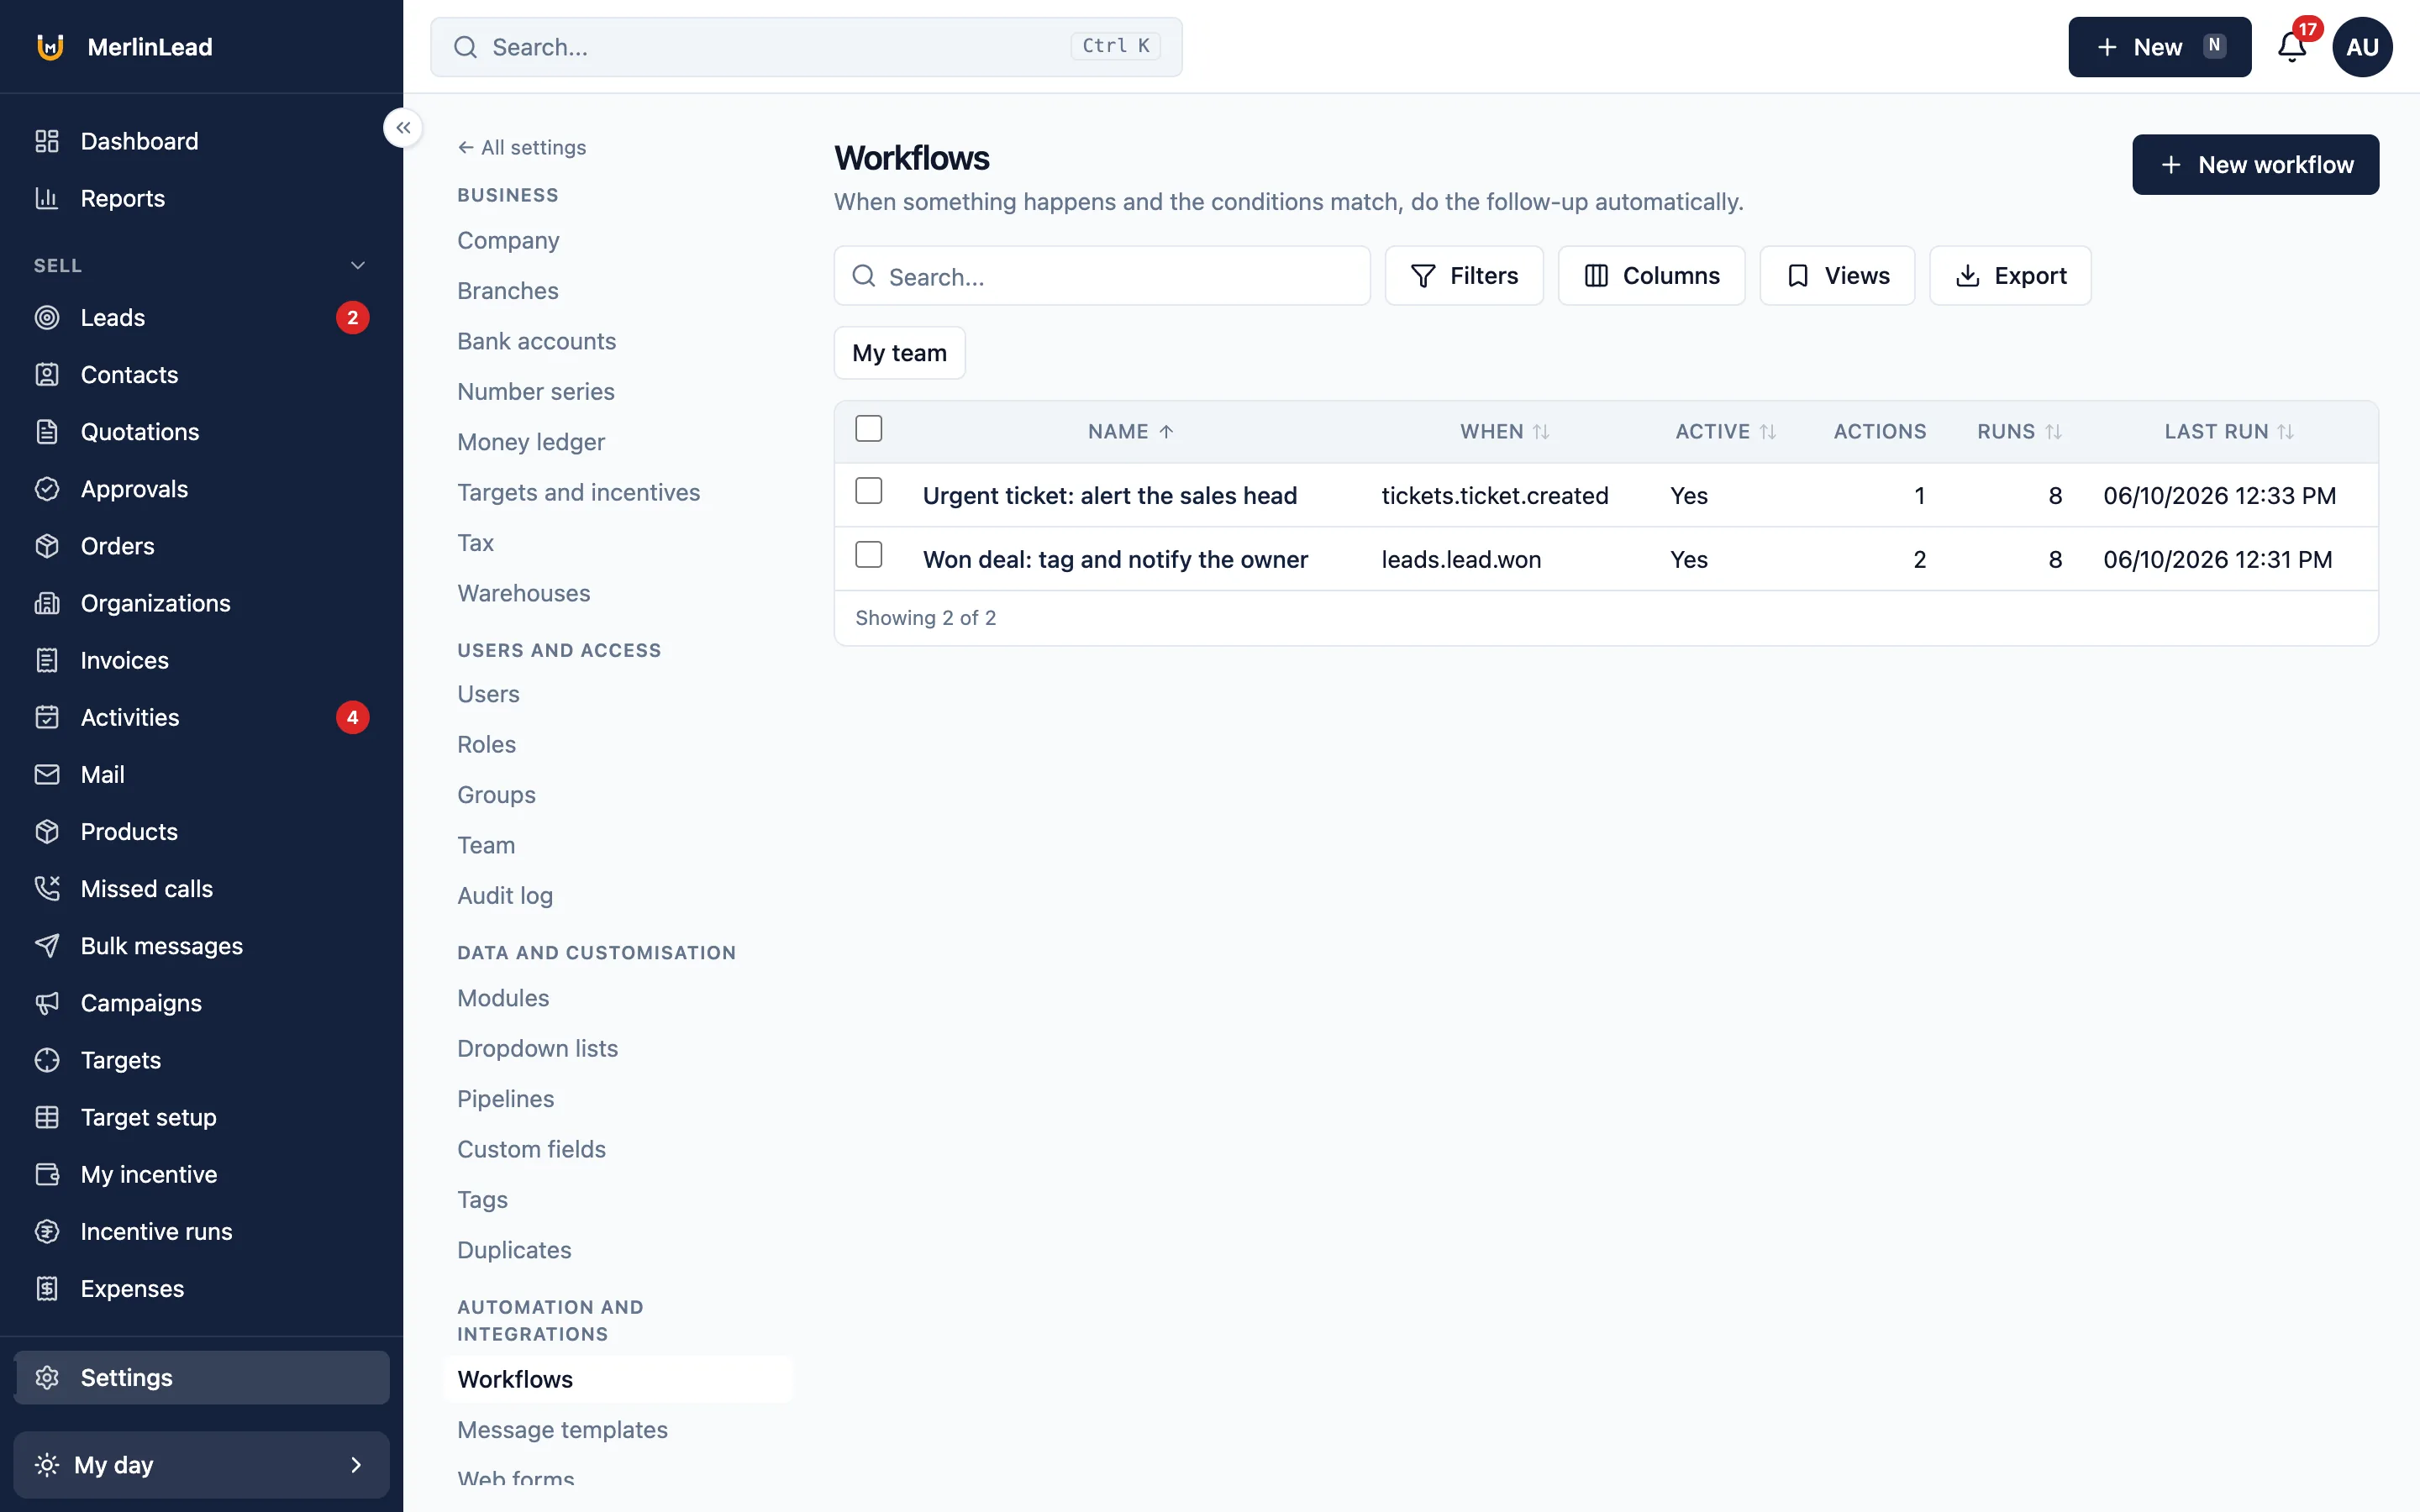This screenshot has width=2420, height=1512.
Task: Open the notifications bell icon
Action: pyautogui.click(x=2292, y=47)
